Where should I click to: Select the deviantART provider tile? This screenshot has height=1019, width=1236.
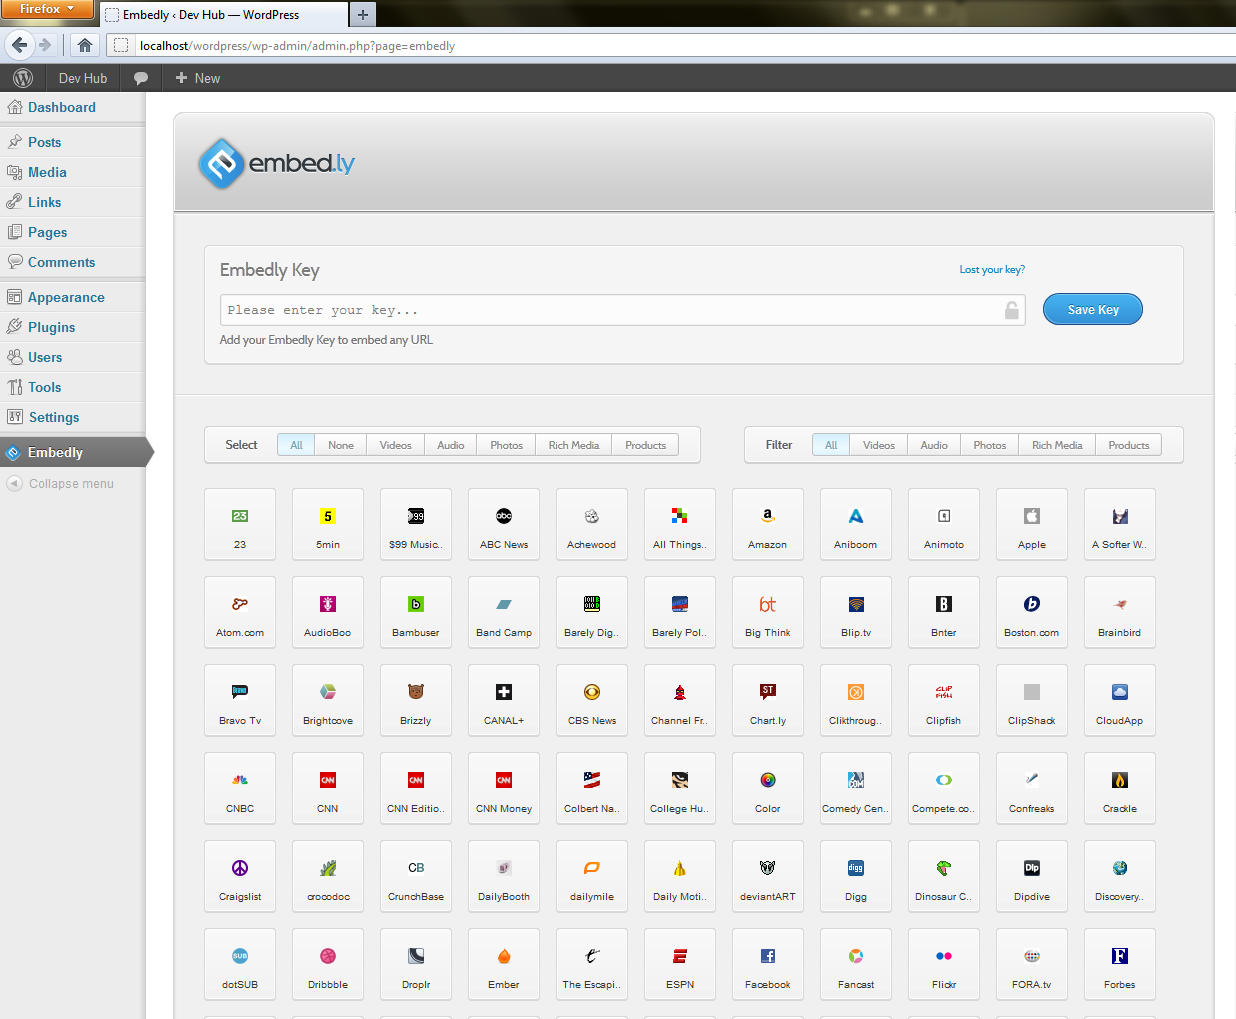768,876
